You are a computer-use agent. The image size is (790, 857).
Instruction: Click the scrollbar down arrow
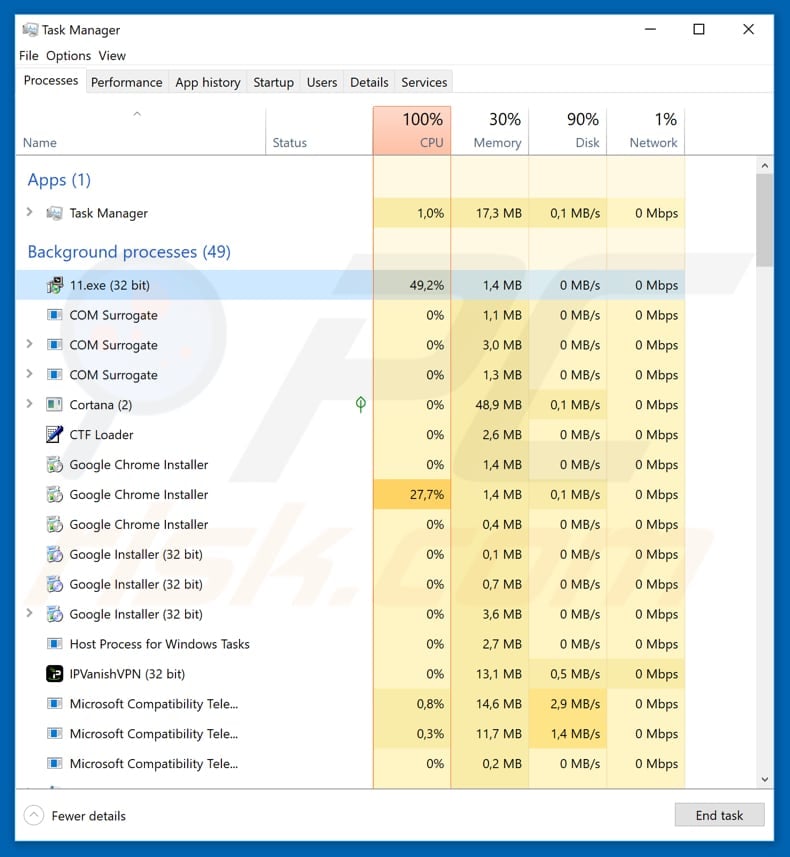click(x=764, y=779)
